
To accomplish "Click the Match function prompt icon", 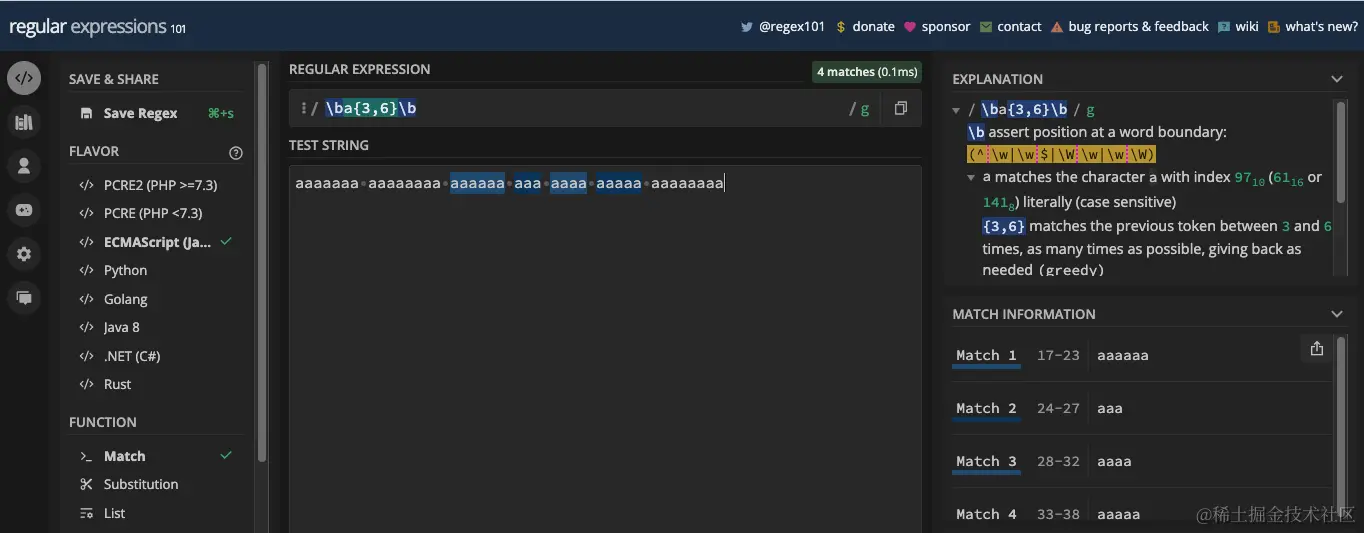I will tap(86, 456).
